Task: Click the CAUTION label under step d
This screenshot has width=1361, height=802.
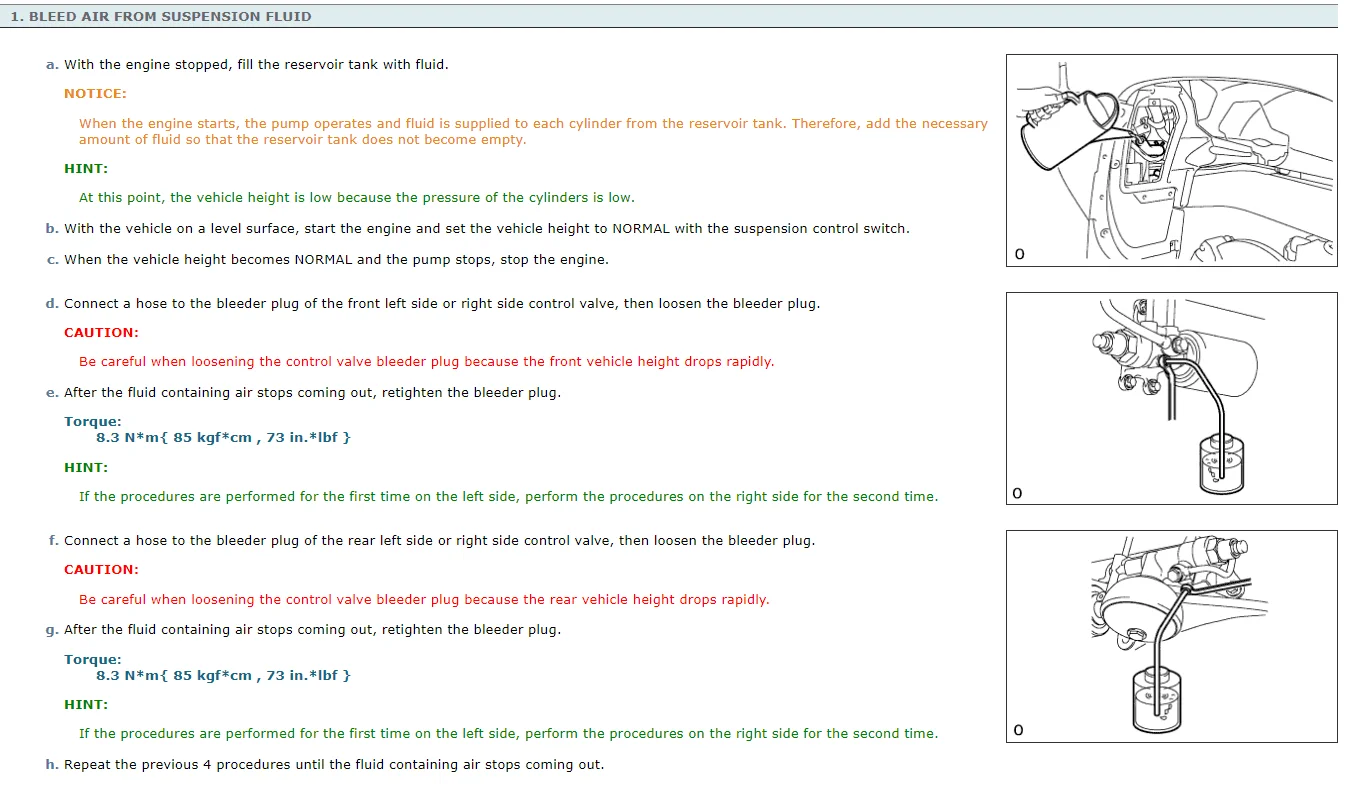Action: [101, 332]
